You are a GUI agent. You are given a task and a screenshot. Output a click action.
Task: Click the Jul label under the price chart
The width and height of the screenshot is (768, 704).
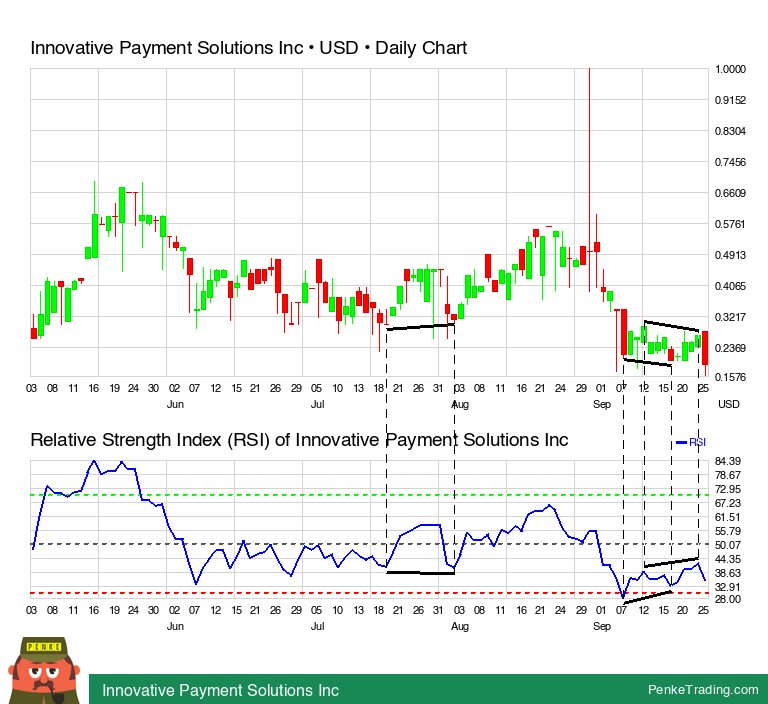click(x=317, y=404)
